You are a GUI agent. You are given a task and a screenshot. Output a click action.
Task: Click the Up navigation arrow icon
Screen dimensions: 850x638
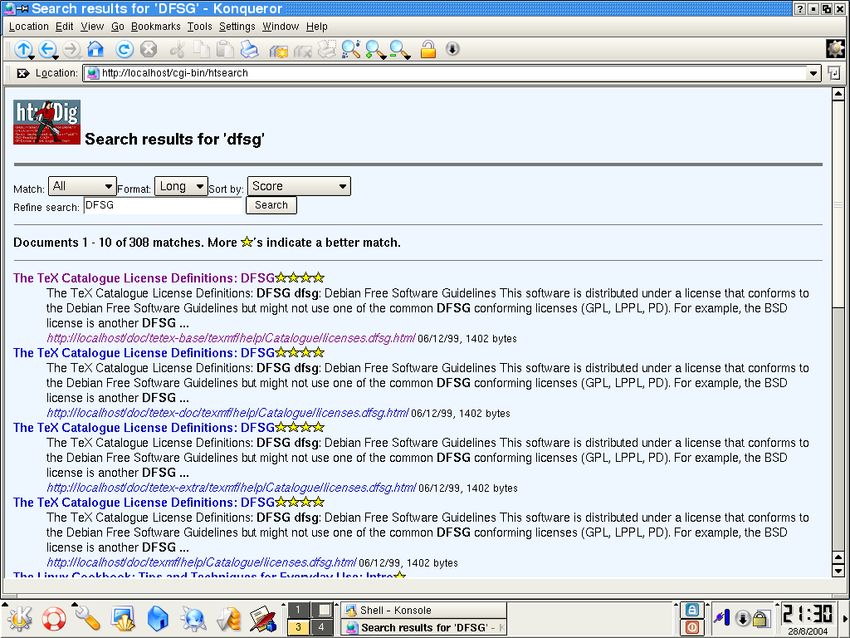tap(23, 49)
